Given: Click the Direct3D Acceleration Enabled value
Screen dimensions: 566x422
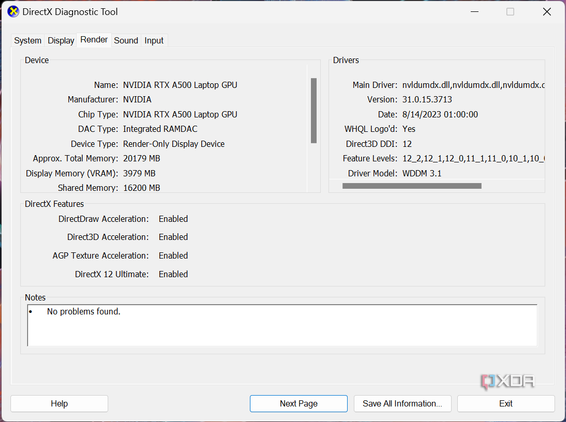Looking at the screenshot, I should pyautogui.click(x=173, y=237).
